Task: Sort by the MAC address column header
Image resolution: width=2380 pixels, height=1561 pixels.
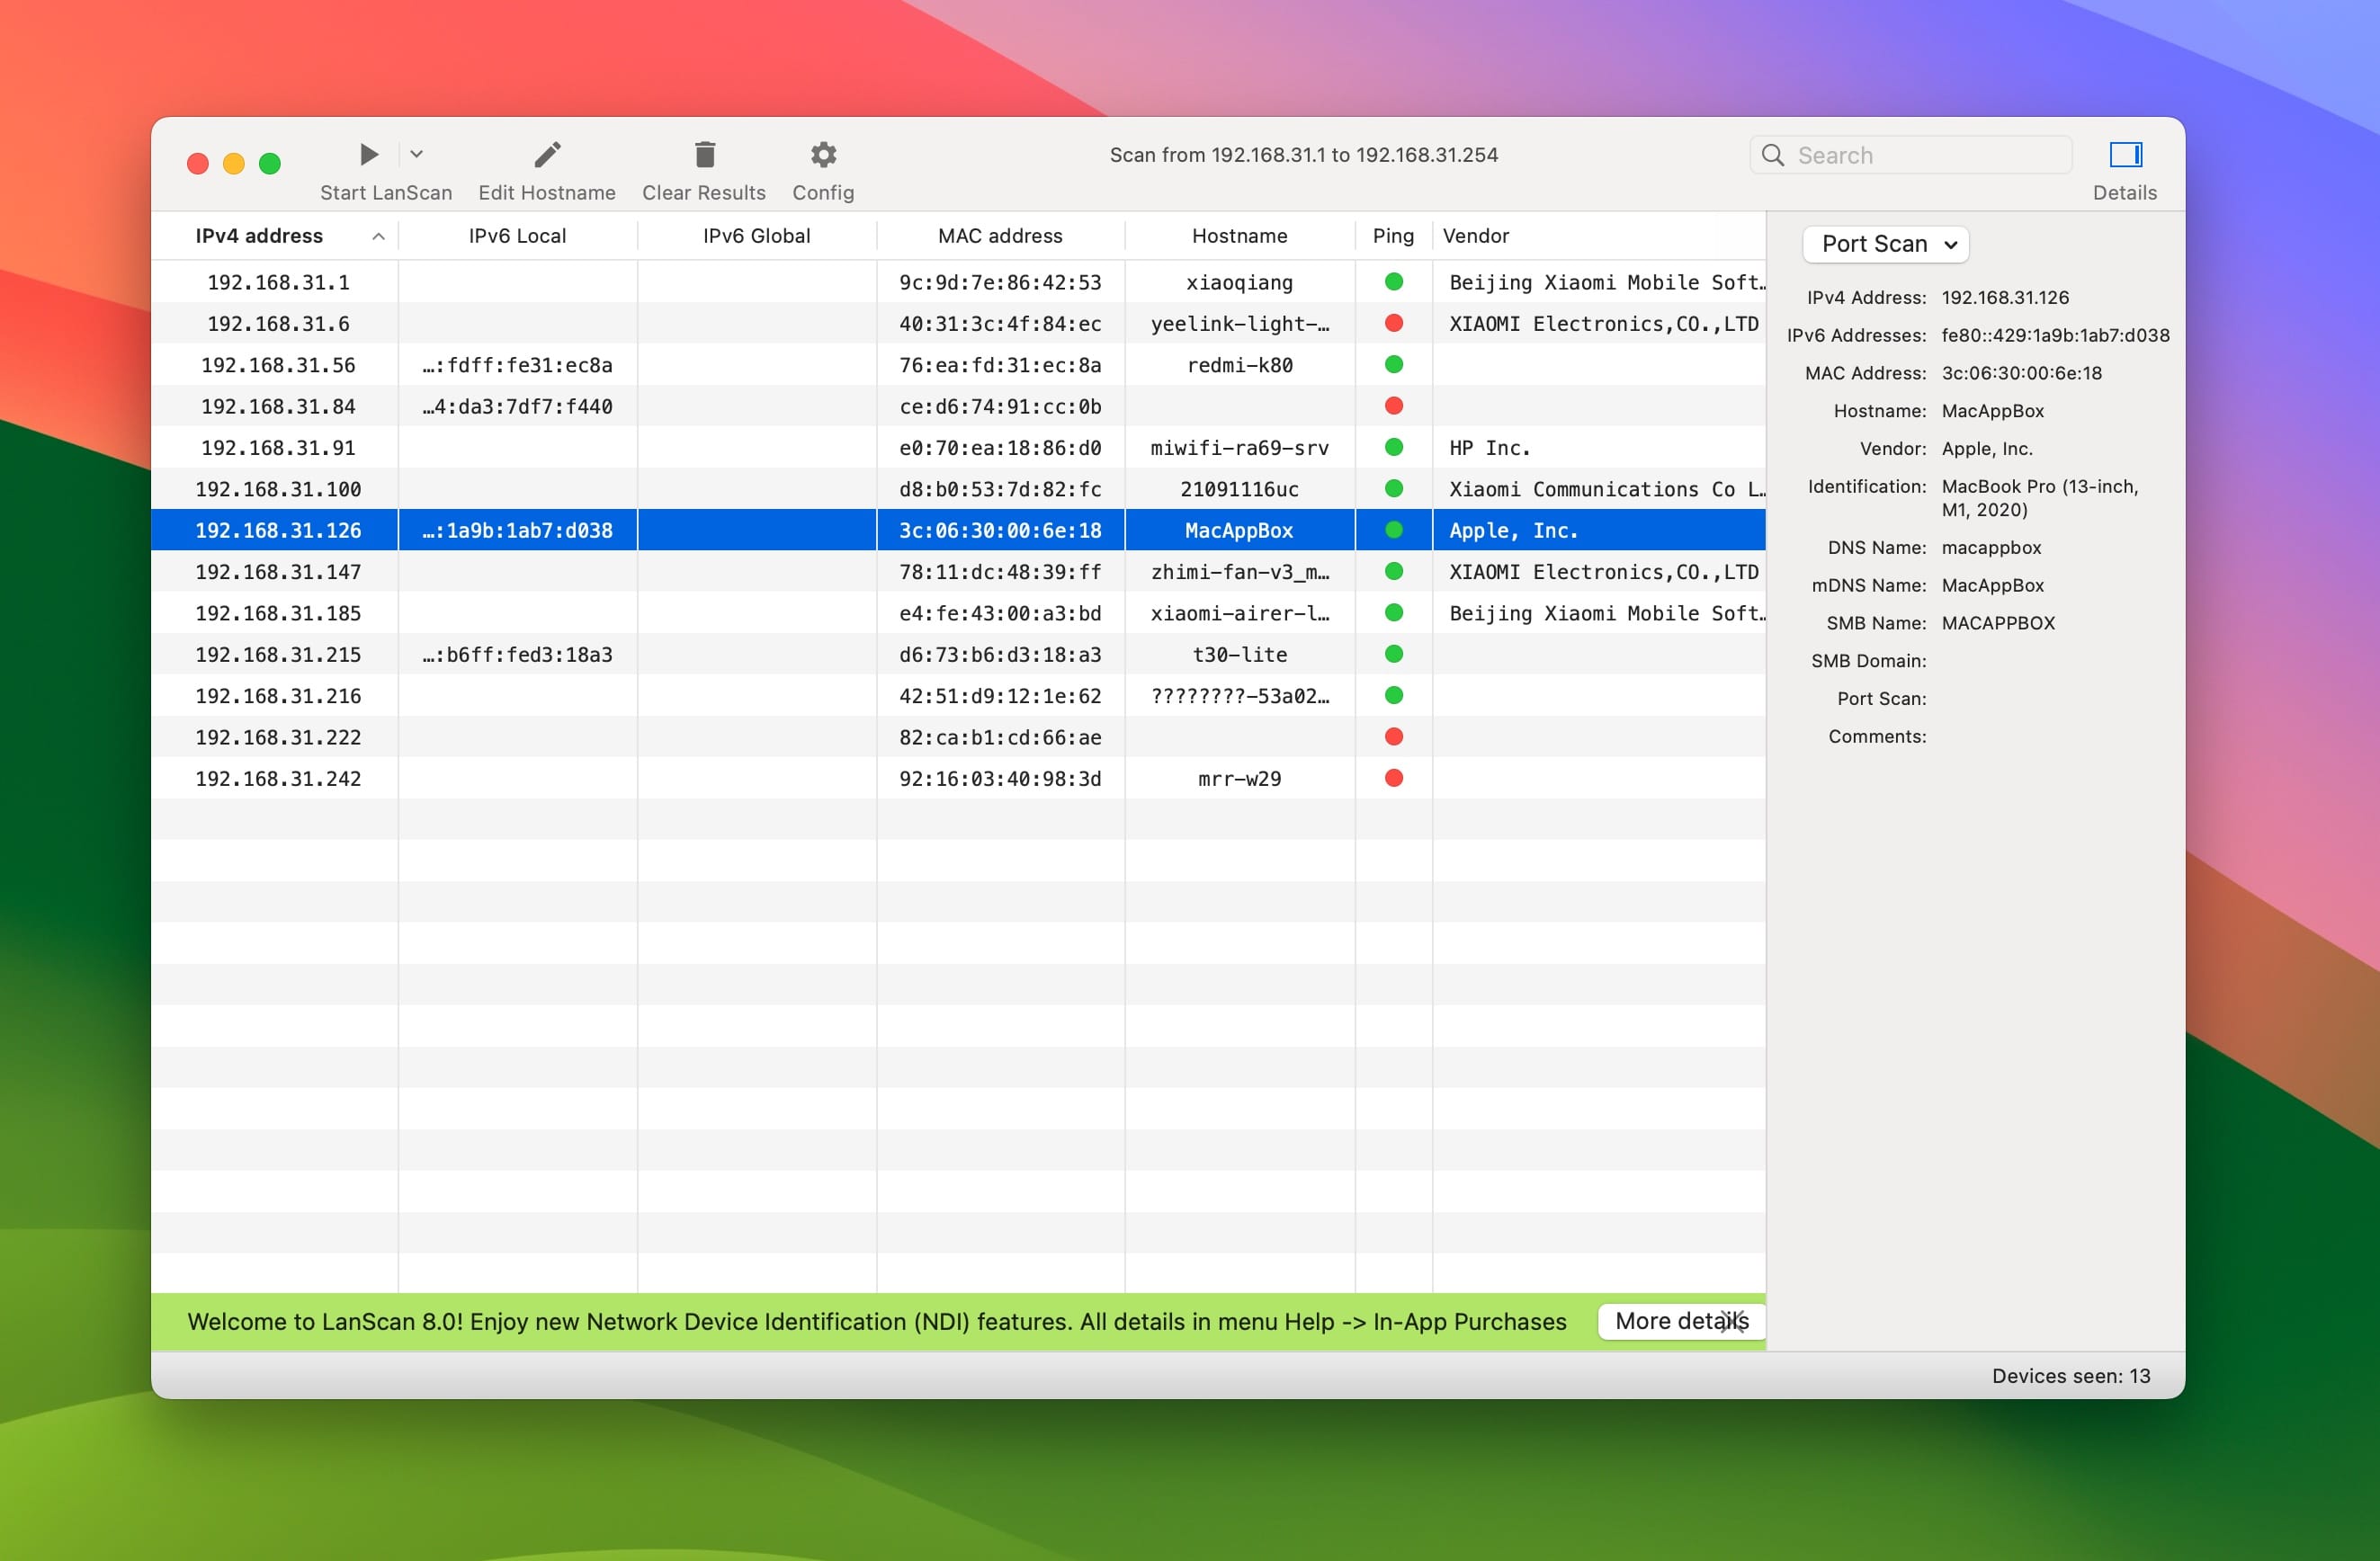Action: tap(1000, 236)
